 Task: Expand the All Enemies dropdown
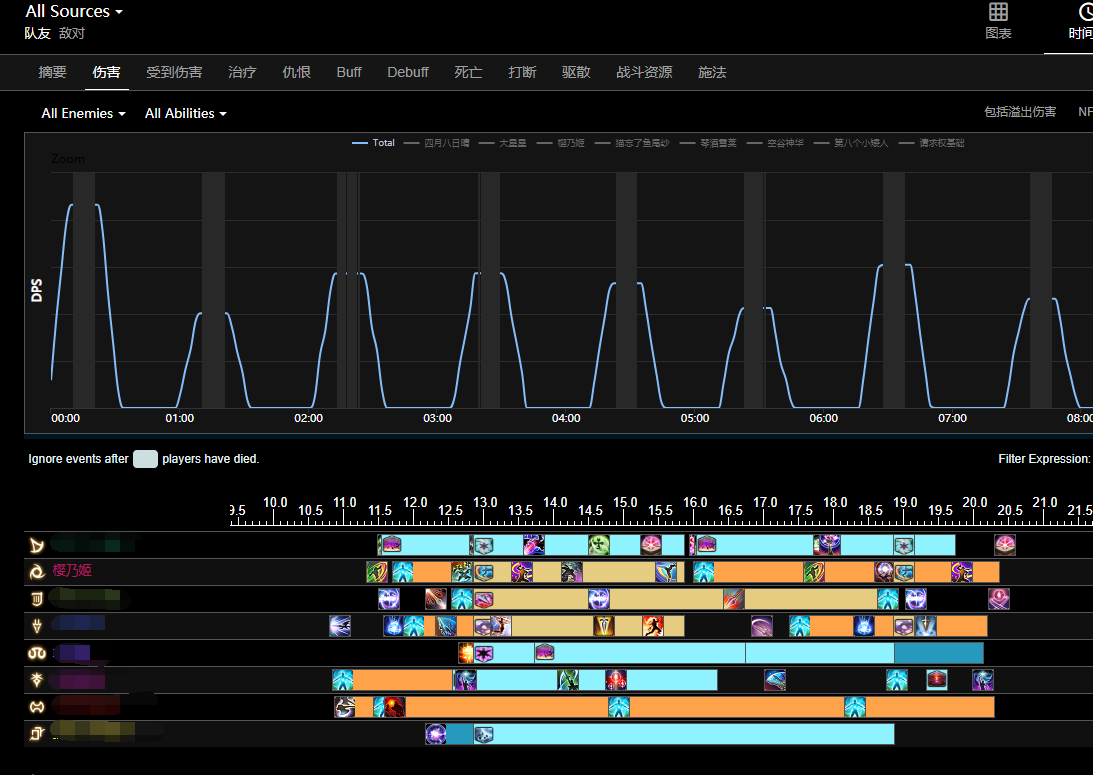click(83, 113)
